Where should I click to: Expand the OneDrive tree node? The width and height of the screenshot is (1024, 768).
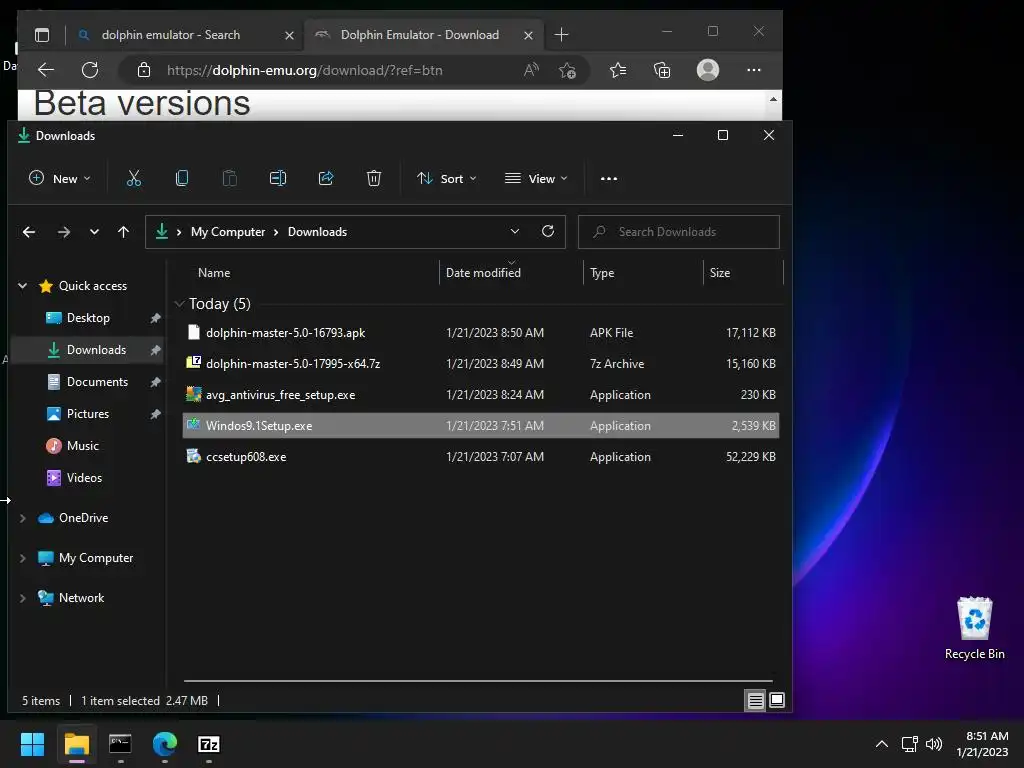pyautogui.click(x=23, y=518)
